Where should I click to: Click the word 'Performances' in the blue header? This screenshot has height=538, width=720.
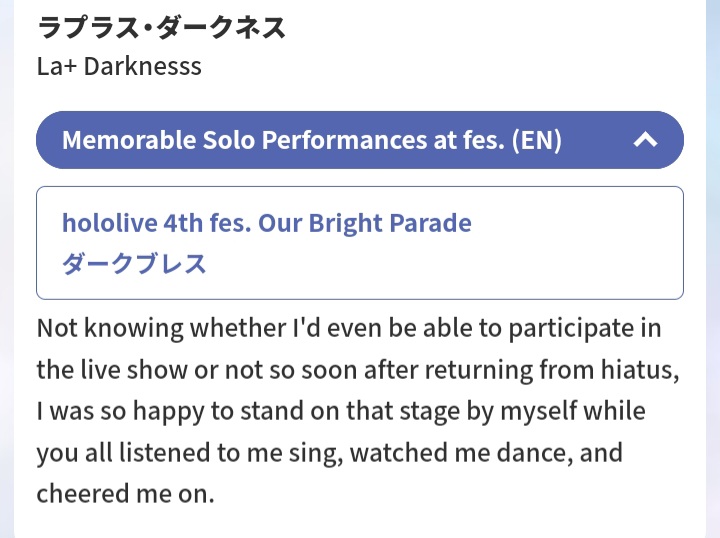pos(344,140)
